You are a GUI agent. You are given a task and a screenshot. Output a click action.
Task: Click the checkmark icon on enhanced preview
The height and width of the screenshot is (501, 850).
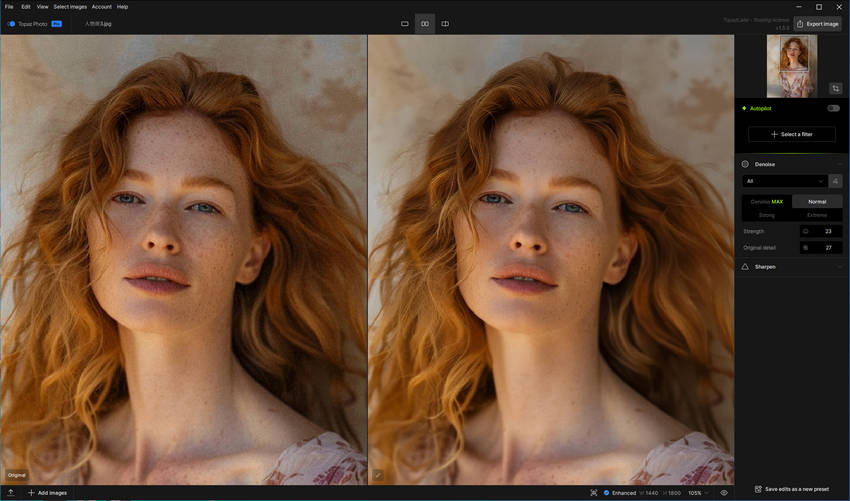pyautogui.click(x=378, y=476)
